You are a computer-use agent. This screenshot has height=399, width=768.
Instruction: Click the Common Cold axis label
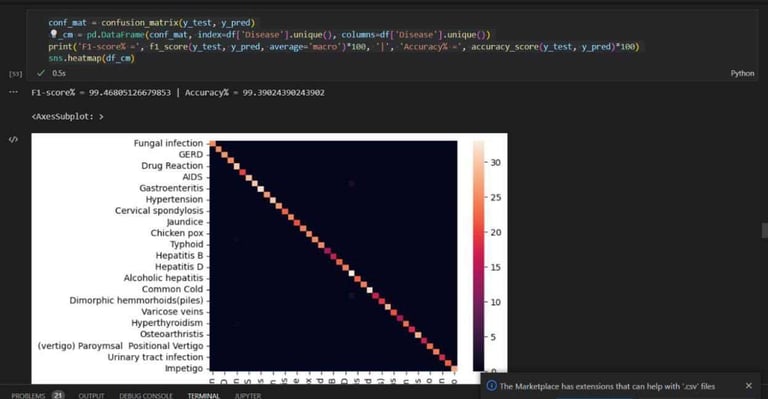click(172, 289)
